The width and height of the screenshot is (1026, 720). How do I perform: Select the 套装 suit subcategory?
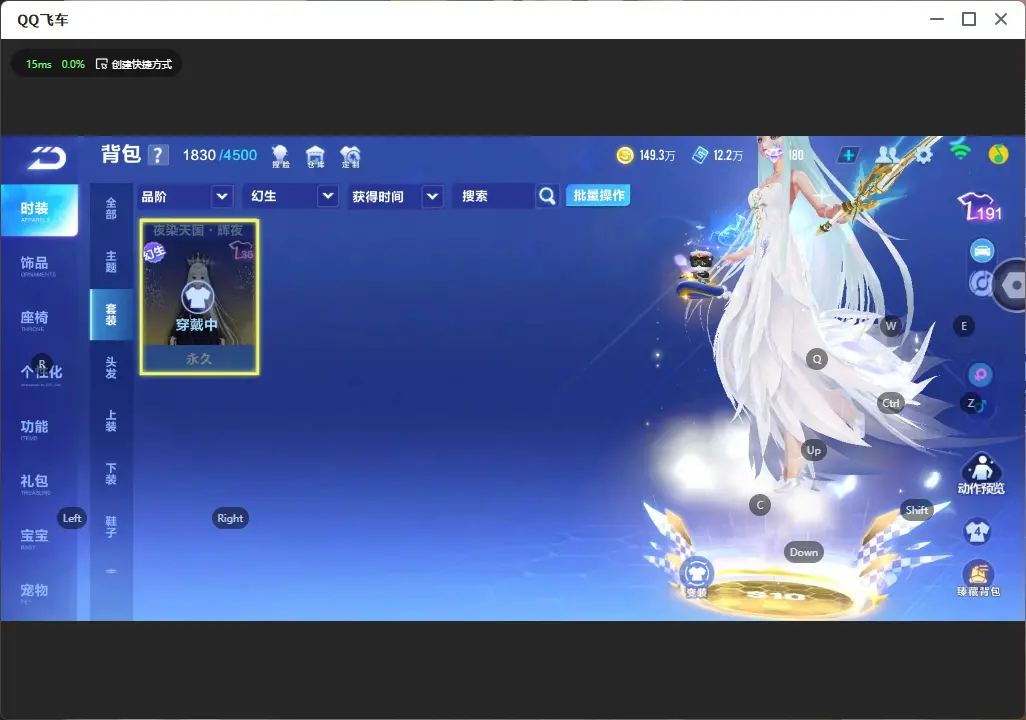111,315
